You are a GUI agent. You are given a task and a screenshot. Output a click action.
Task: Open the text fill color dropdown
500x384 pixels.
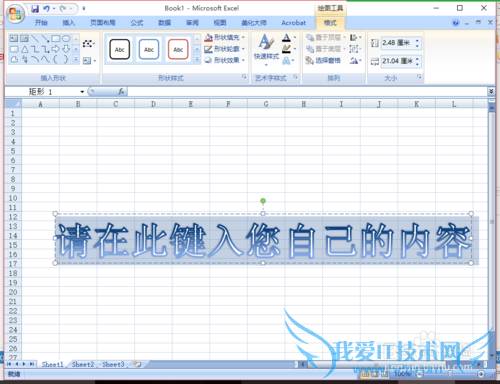295,37
